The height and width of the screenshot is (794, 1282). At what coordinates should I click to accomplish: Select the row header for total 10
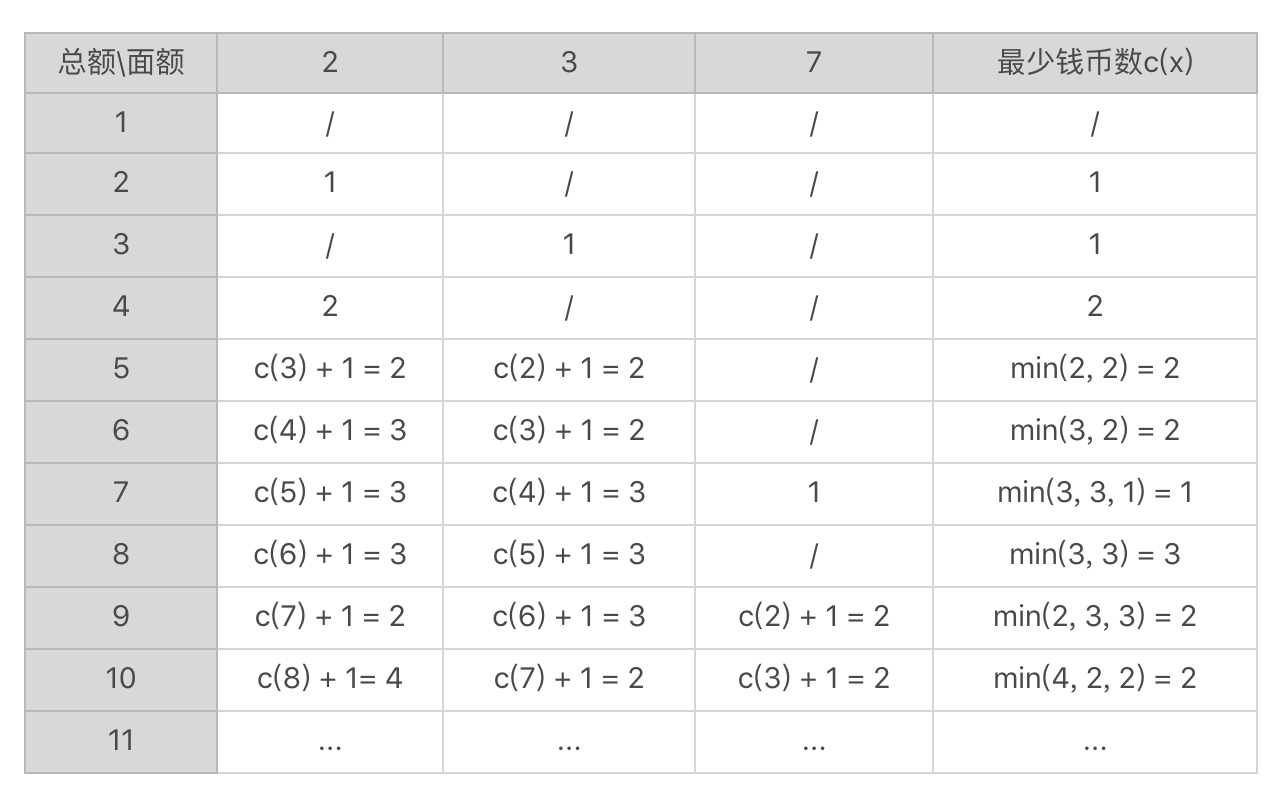click(121, 678)
